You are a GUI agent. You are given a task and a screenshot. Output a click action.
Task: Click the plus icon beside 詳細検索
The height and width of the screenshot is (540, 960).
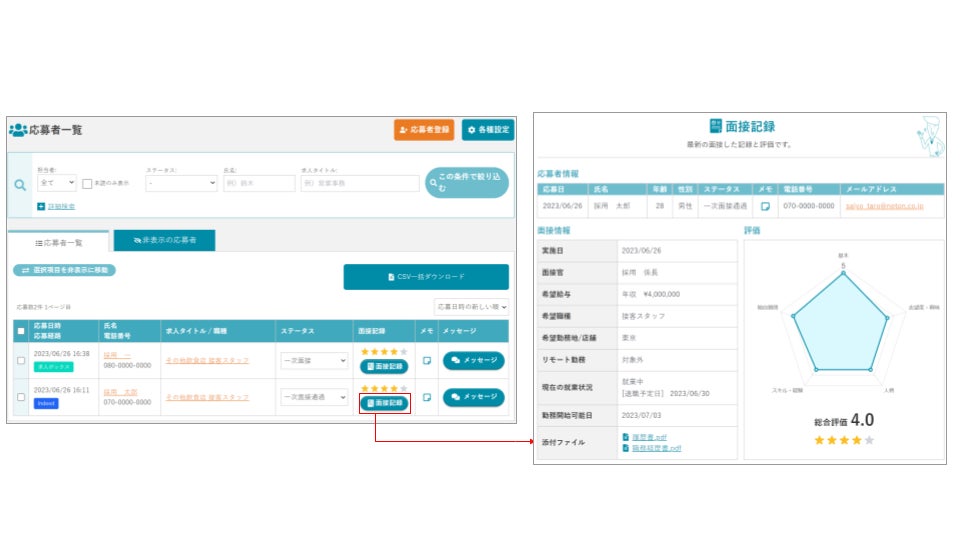coord(41,206)
